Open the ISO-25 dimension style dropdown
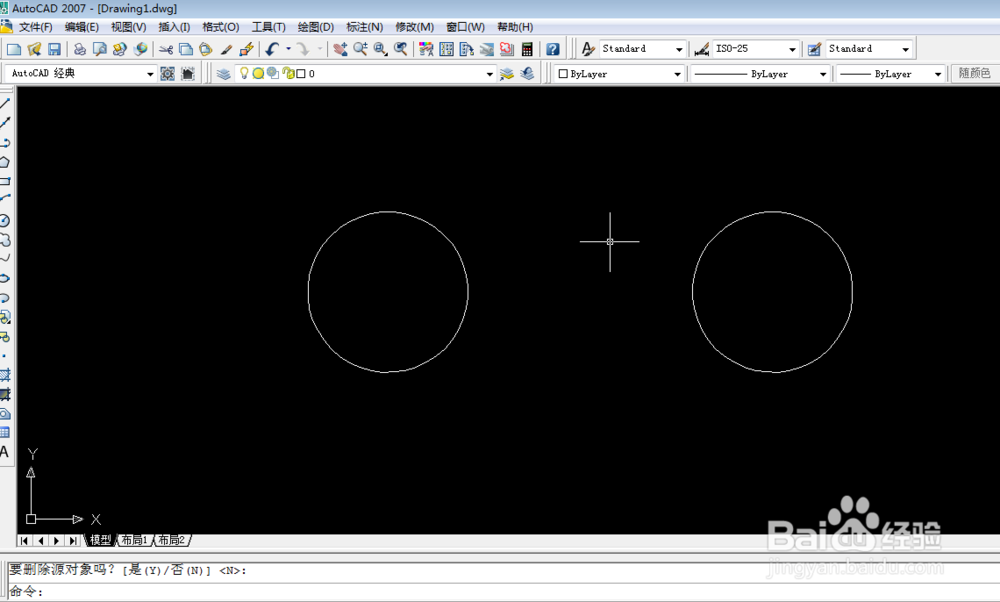 click(792, 49)
